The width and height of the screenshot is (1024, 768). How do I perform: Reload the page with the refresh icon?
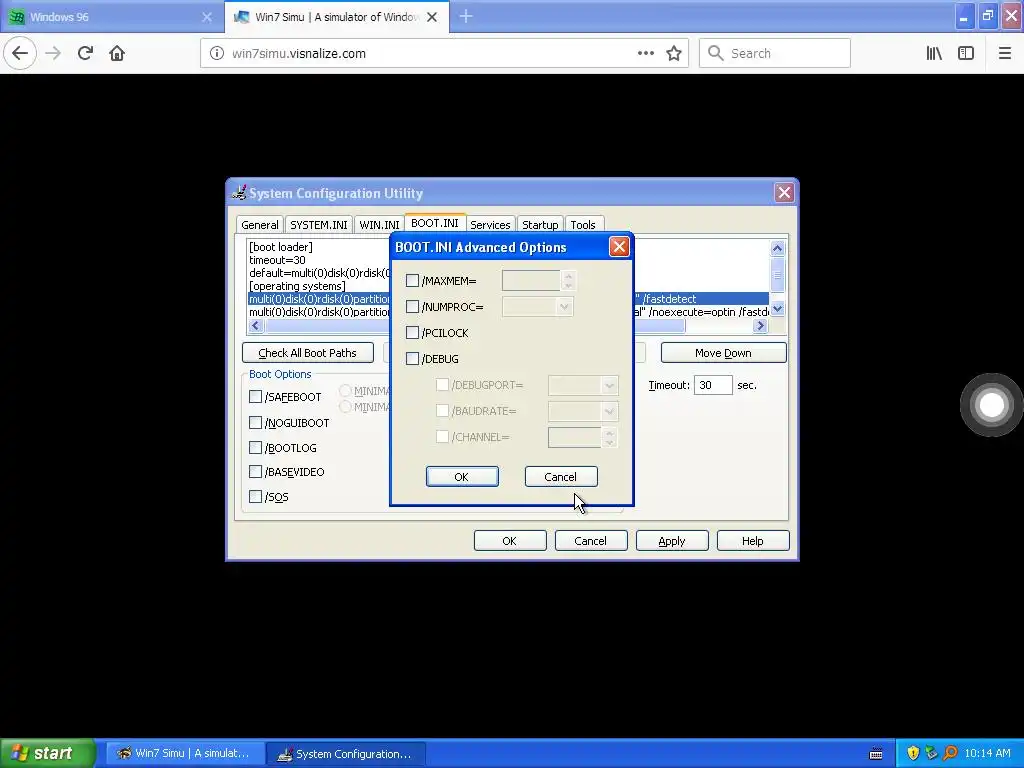(x=85, y=53)
